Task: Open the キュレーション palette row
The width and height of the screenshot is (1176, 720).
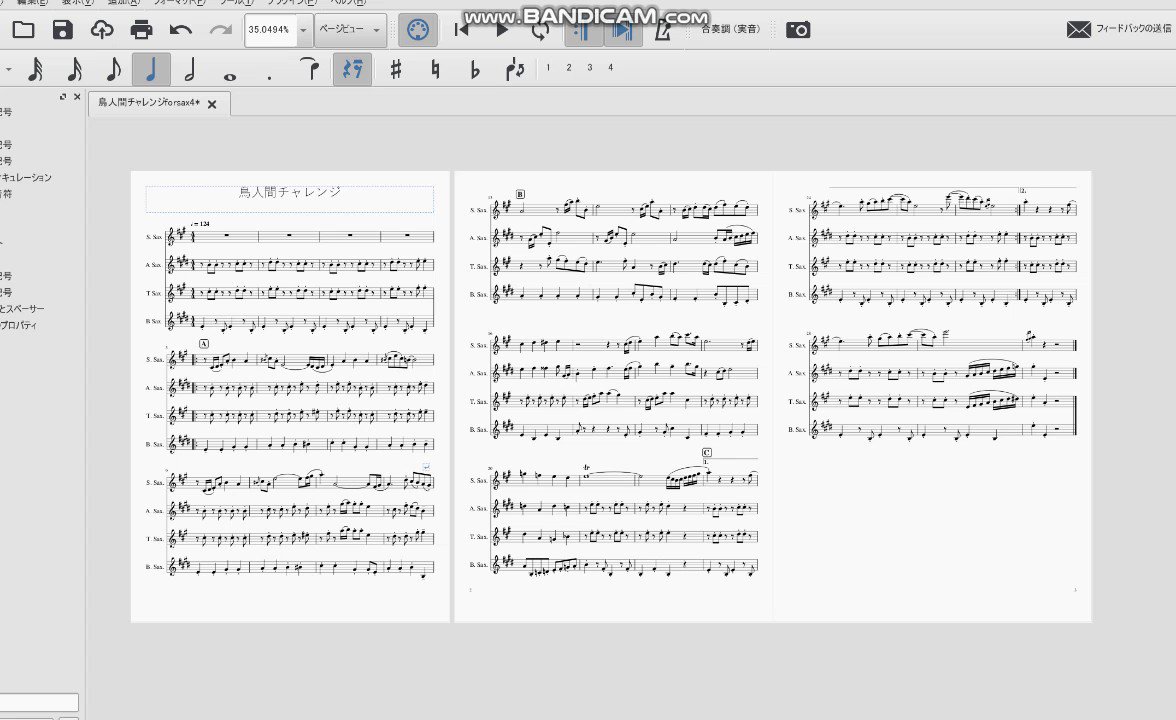Action: pos(26,178)
